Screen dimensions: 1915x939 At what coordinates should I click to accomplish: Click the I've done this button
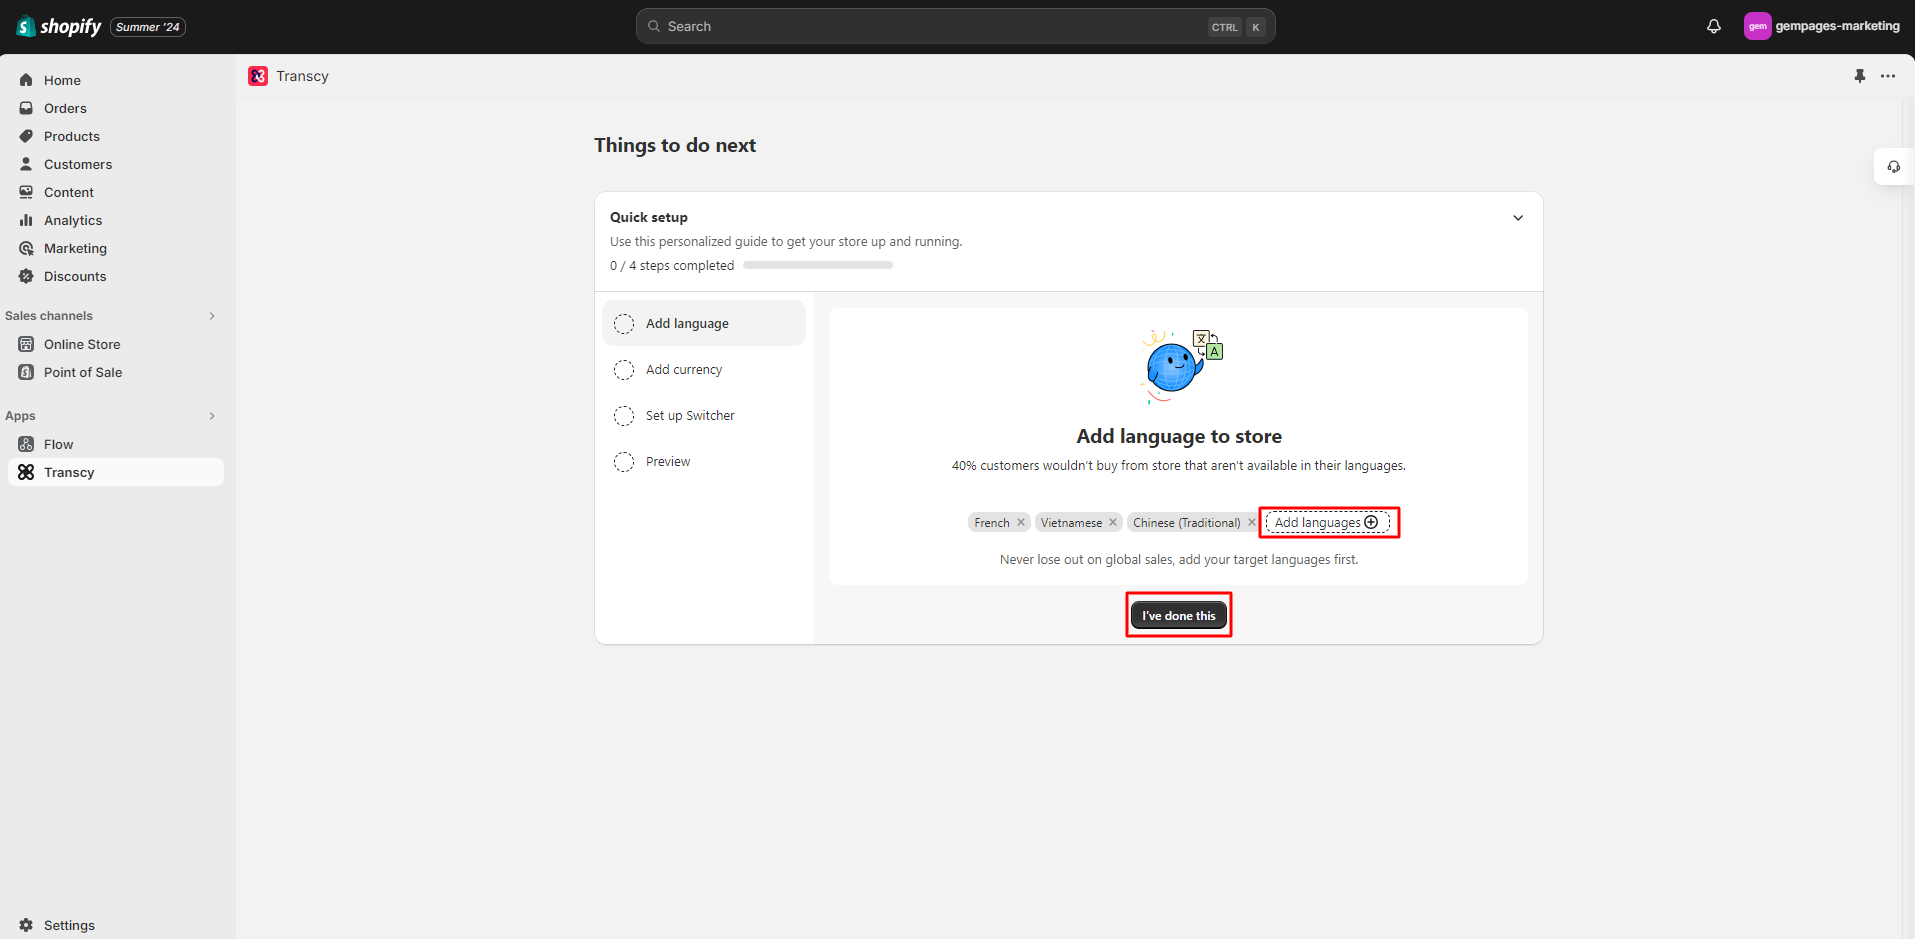click(1178, 615)
